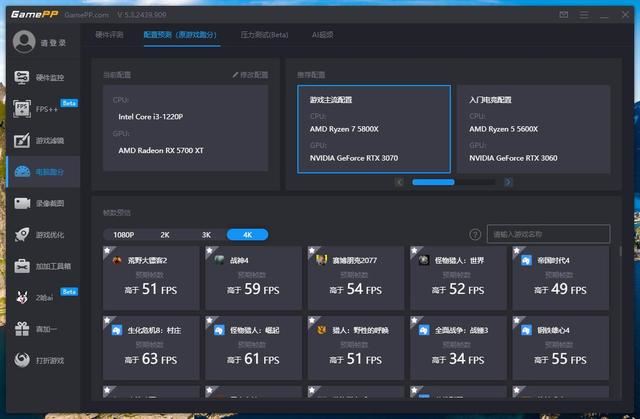
Task: Open the 51 FPS top-left game card
Action: coord(151,277)
